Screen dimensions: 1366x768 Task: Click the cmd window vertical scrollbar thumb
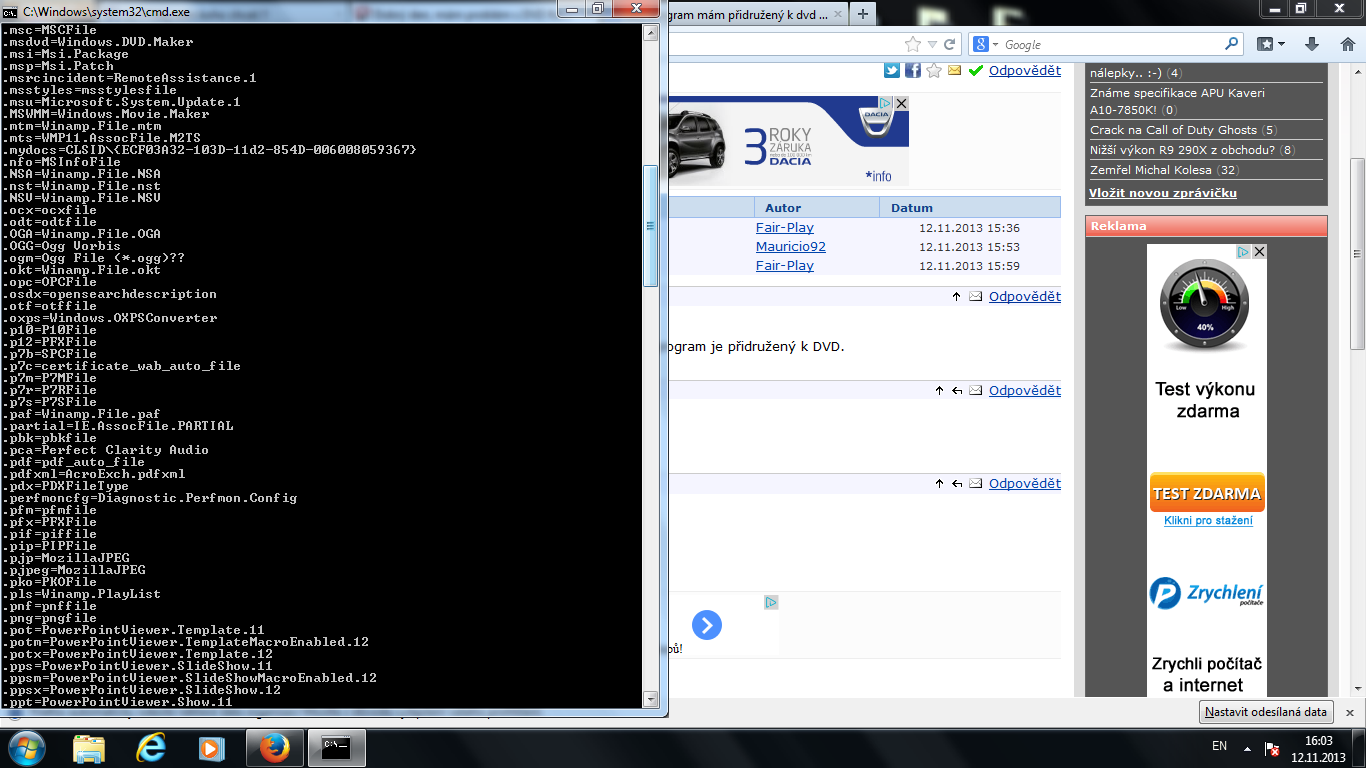(x=650, y=226)
